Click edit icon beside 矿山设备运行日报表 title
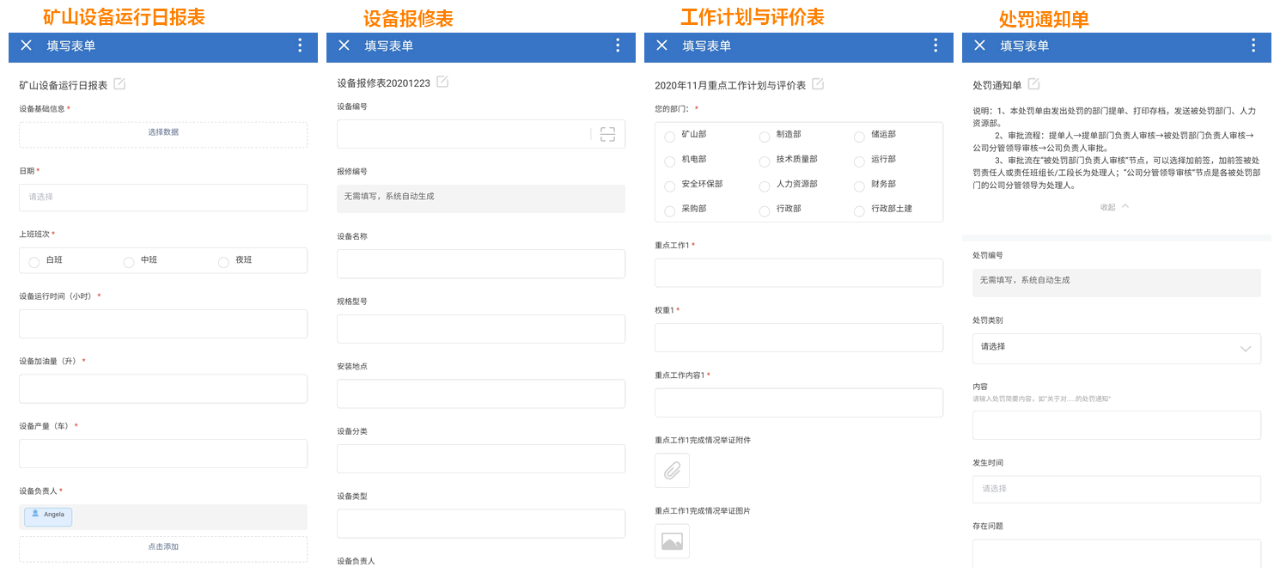Image resolution: width=1280 pixels, height=577 pixels. 120,84
